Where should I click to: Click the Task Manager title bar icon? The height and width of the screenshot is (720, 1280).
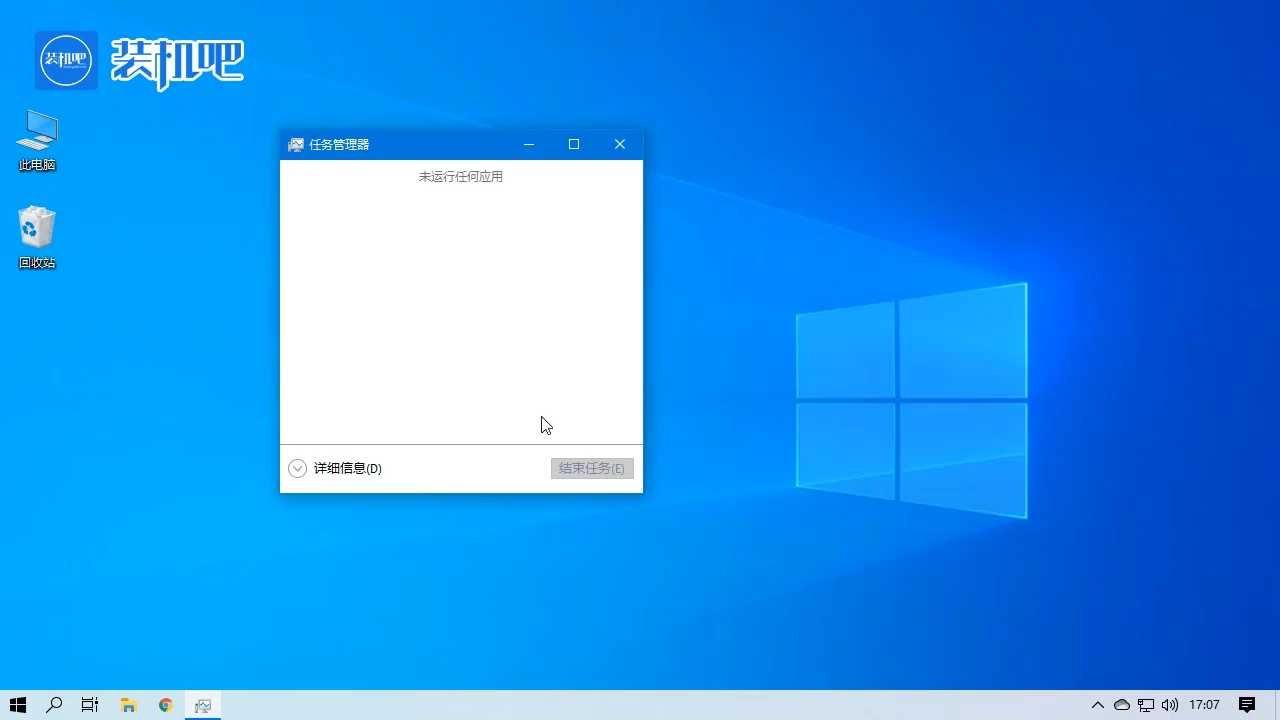coord(296,144)
